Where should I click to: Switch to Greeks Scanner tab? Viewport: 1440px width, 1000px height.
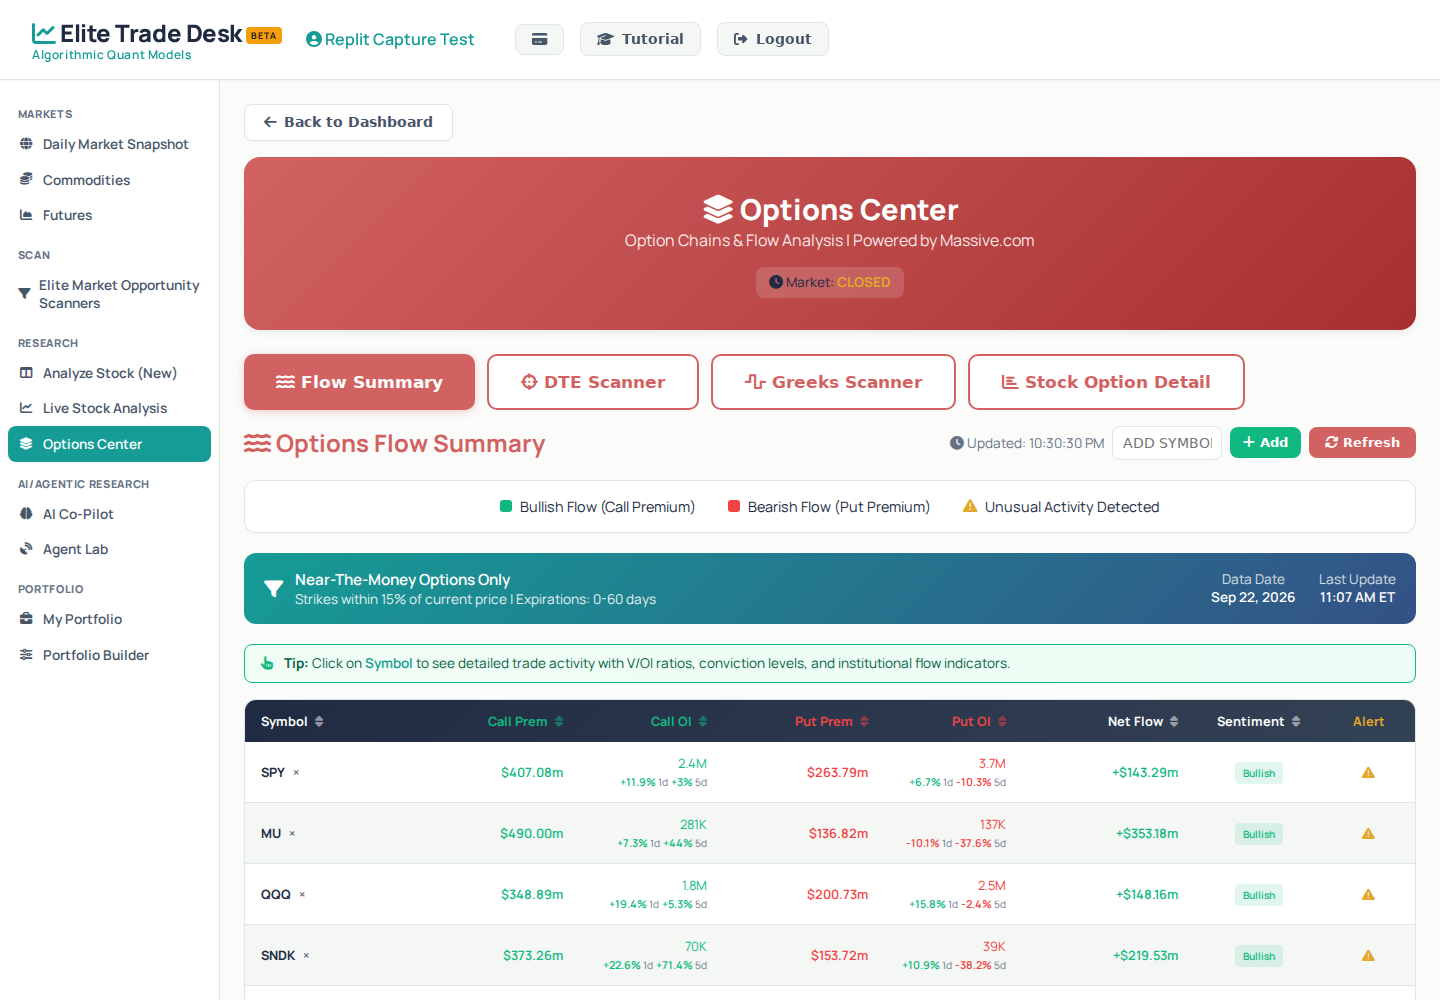[833, 382]
